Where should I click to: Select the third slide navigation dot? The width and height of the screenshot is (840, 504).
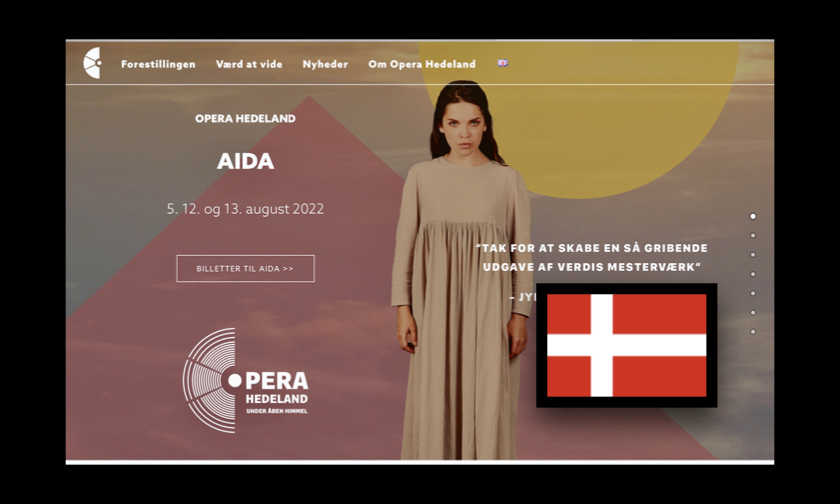click(753, 255)
